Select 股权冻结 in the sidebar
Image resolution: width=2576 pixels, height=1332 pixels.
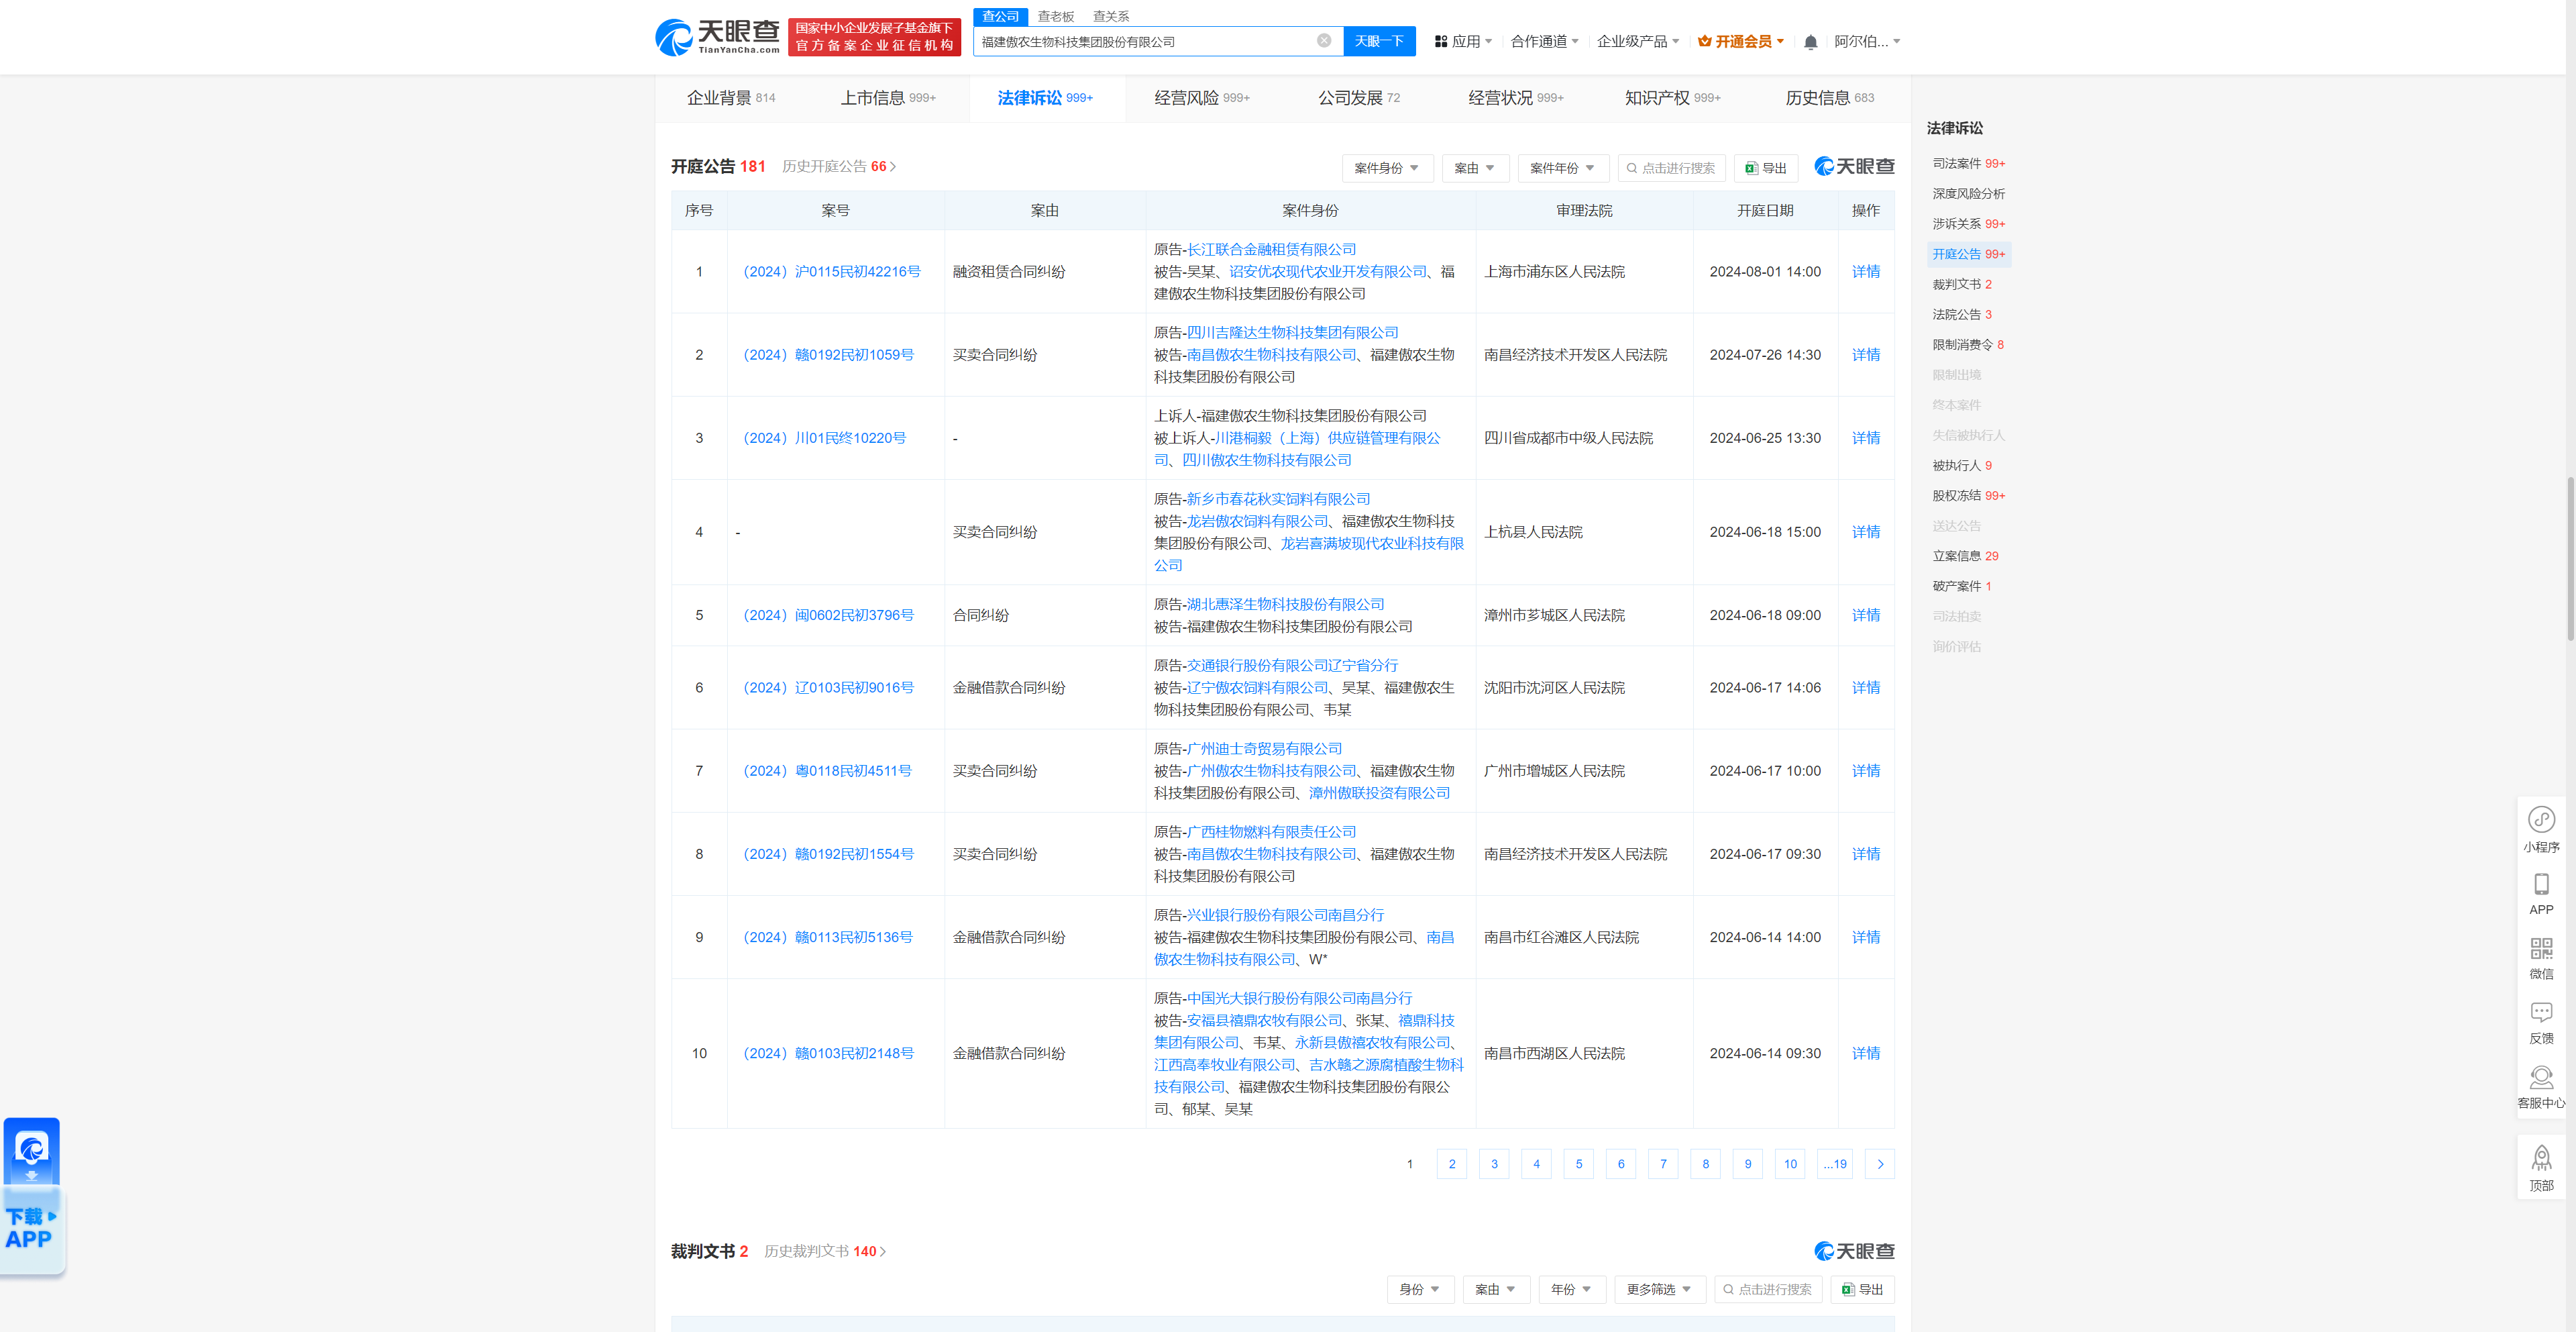pos(1968,495)
